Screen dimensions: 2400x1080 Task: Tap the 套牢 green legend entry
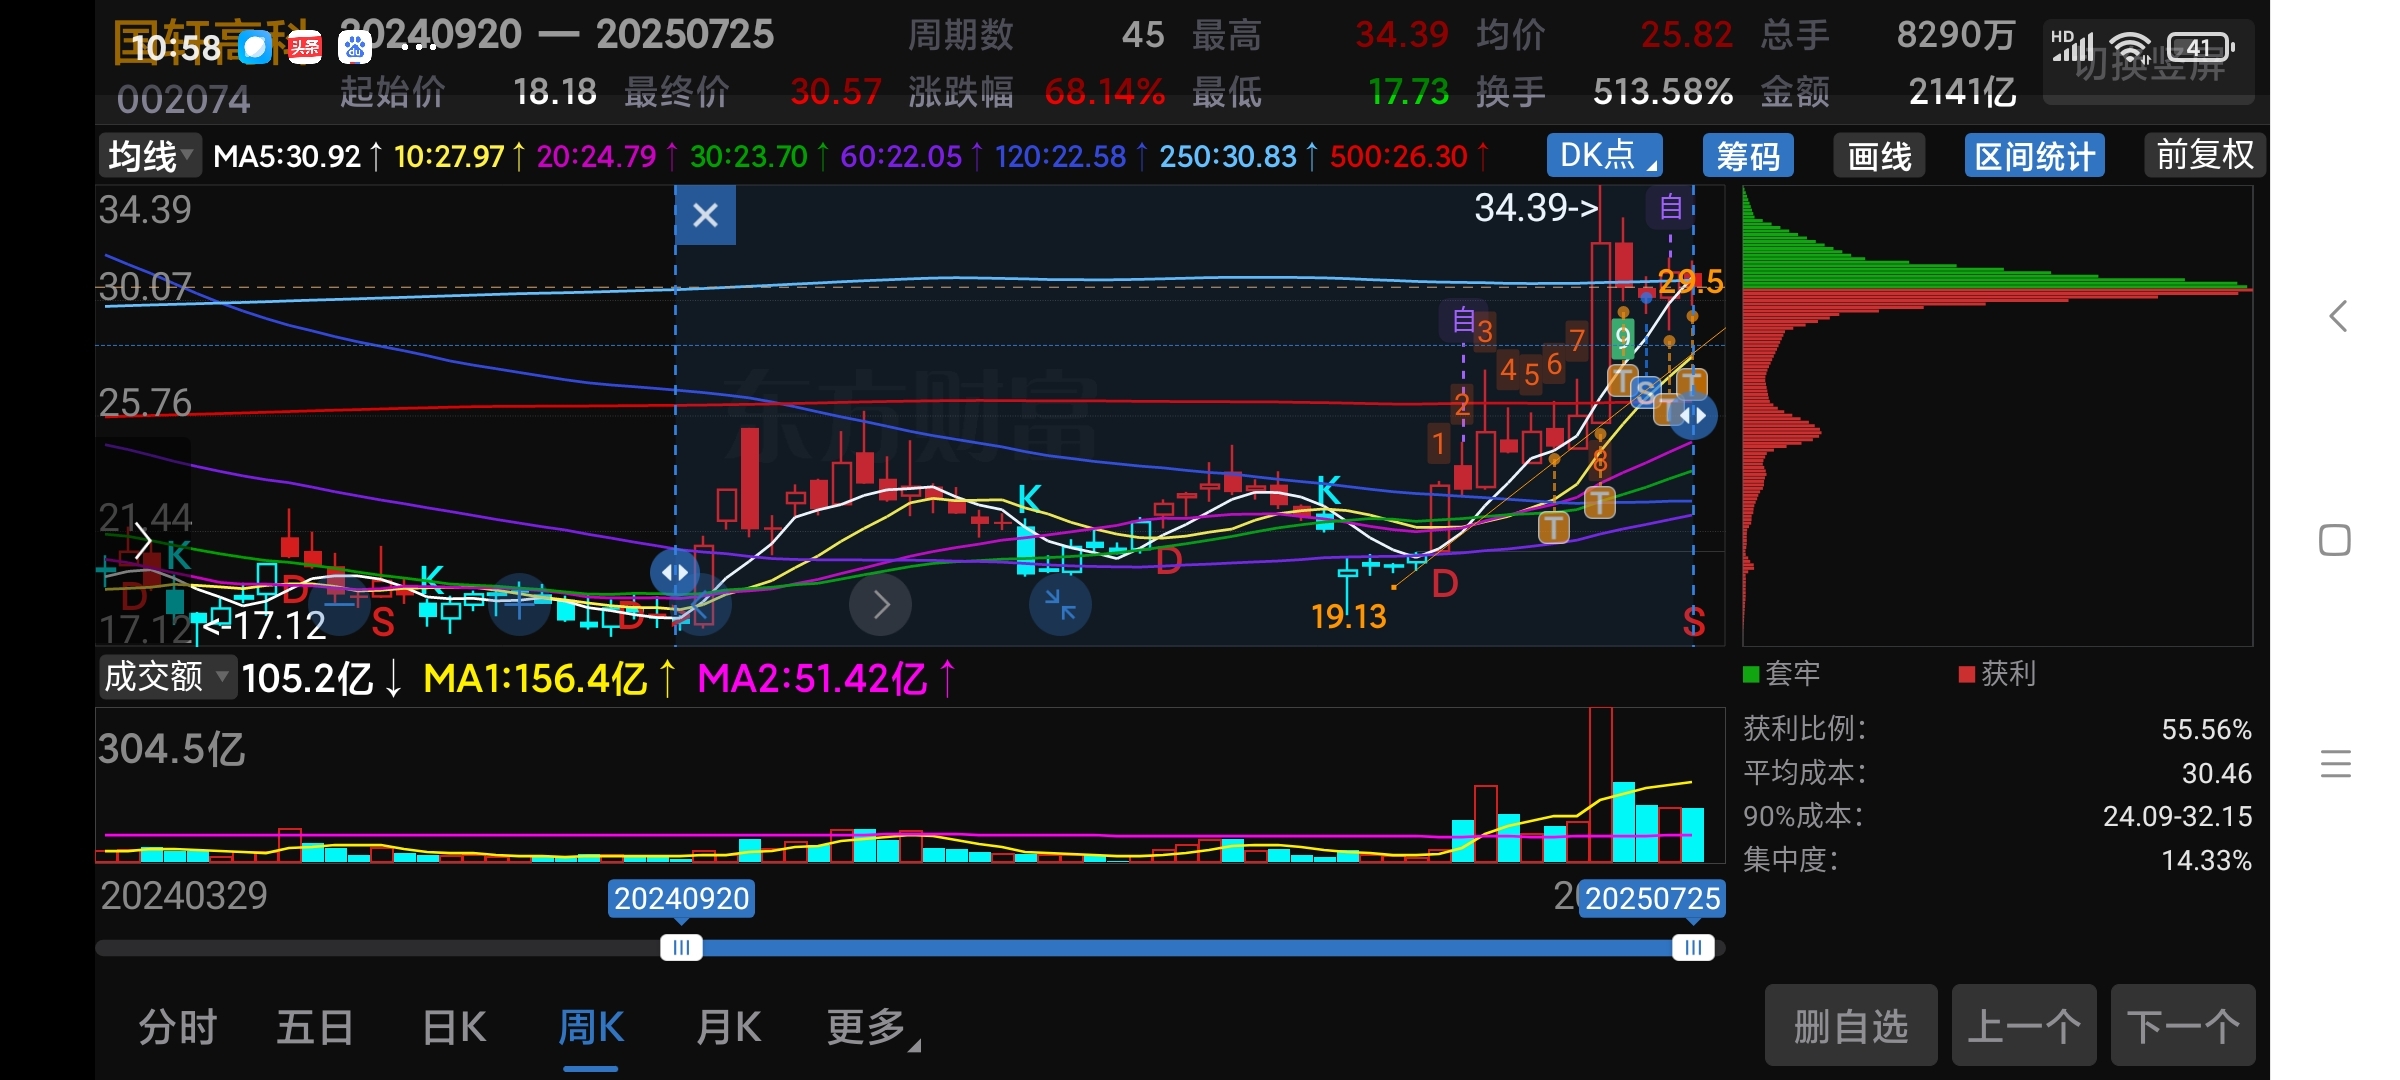pyautogui.click(x=1782, y=673)
